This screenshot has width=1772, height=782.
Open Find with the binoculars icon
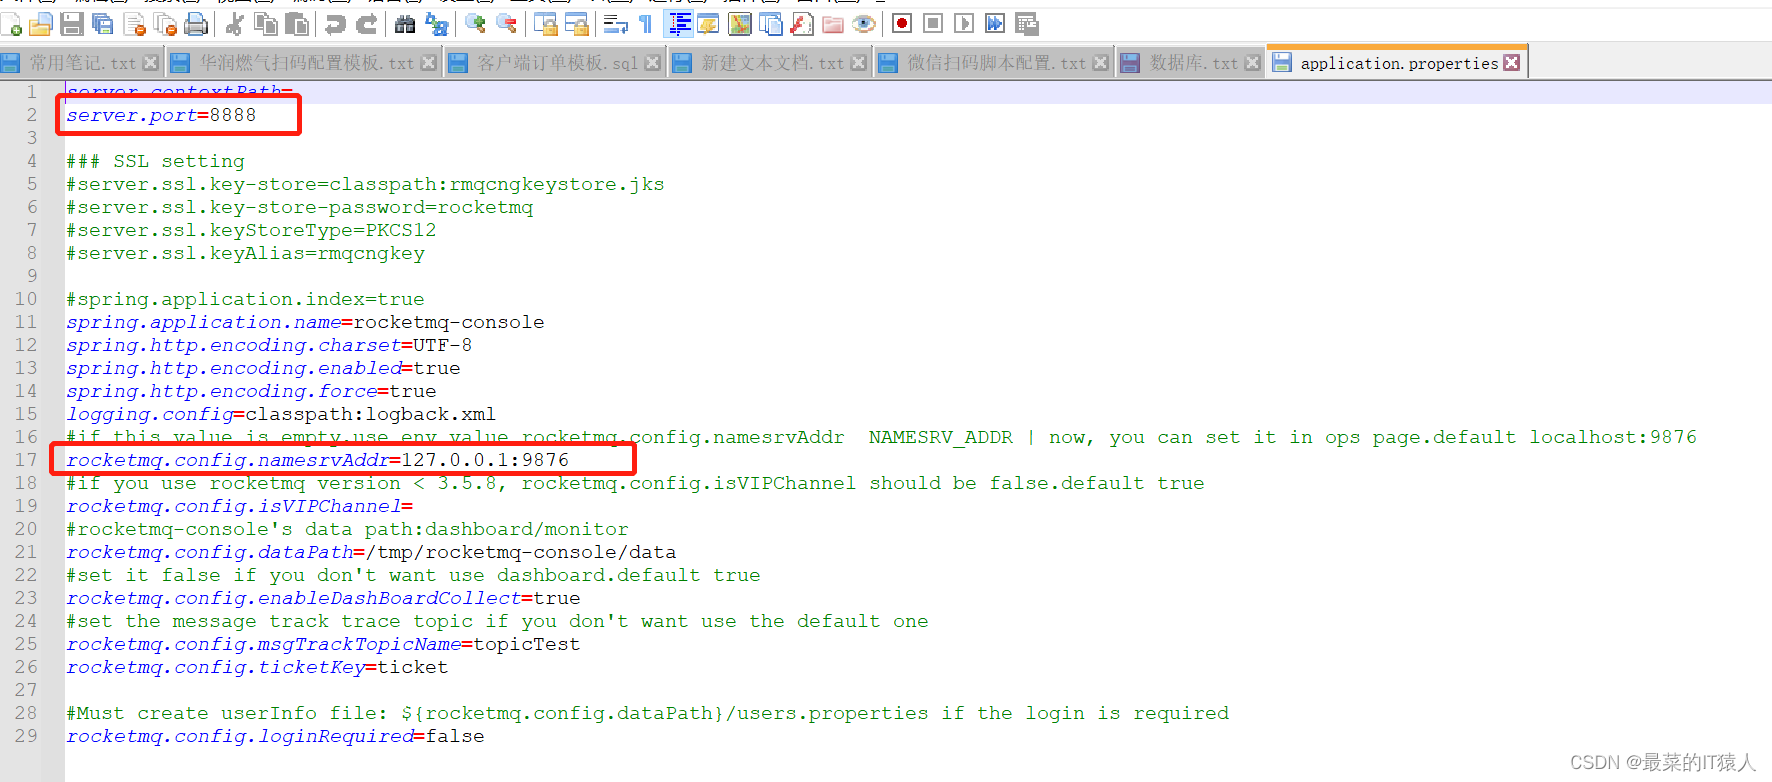click(x=405, y=24)
